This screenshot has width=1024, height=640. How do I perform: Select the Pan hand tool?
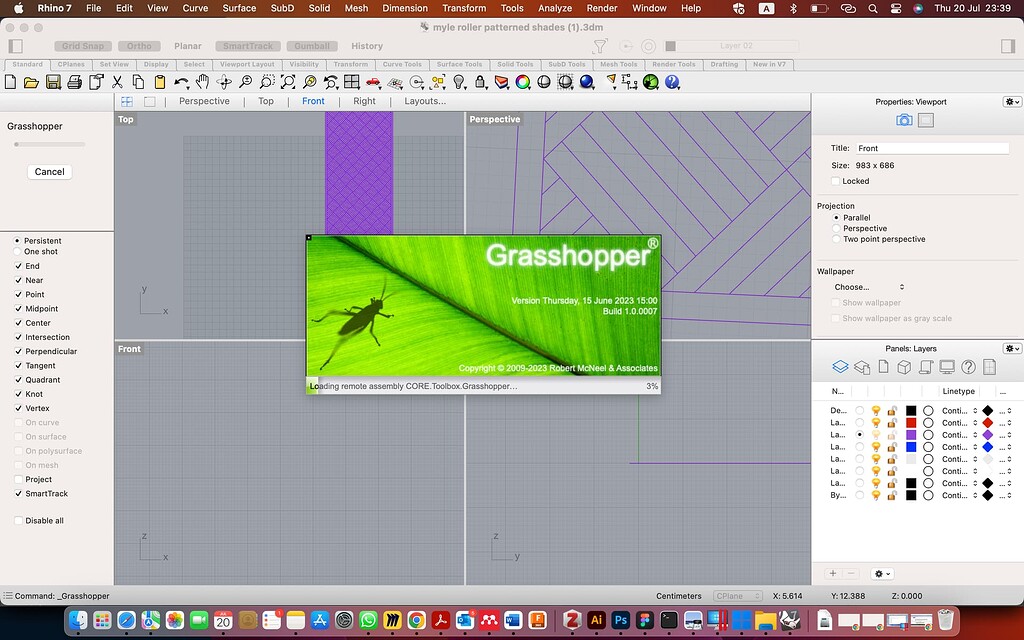pos(203,82)
